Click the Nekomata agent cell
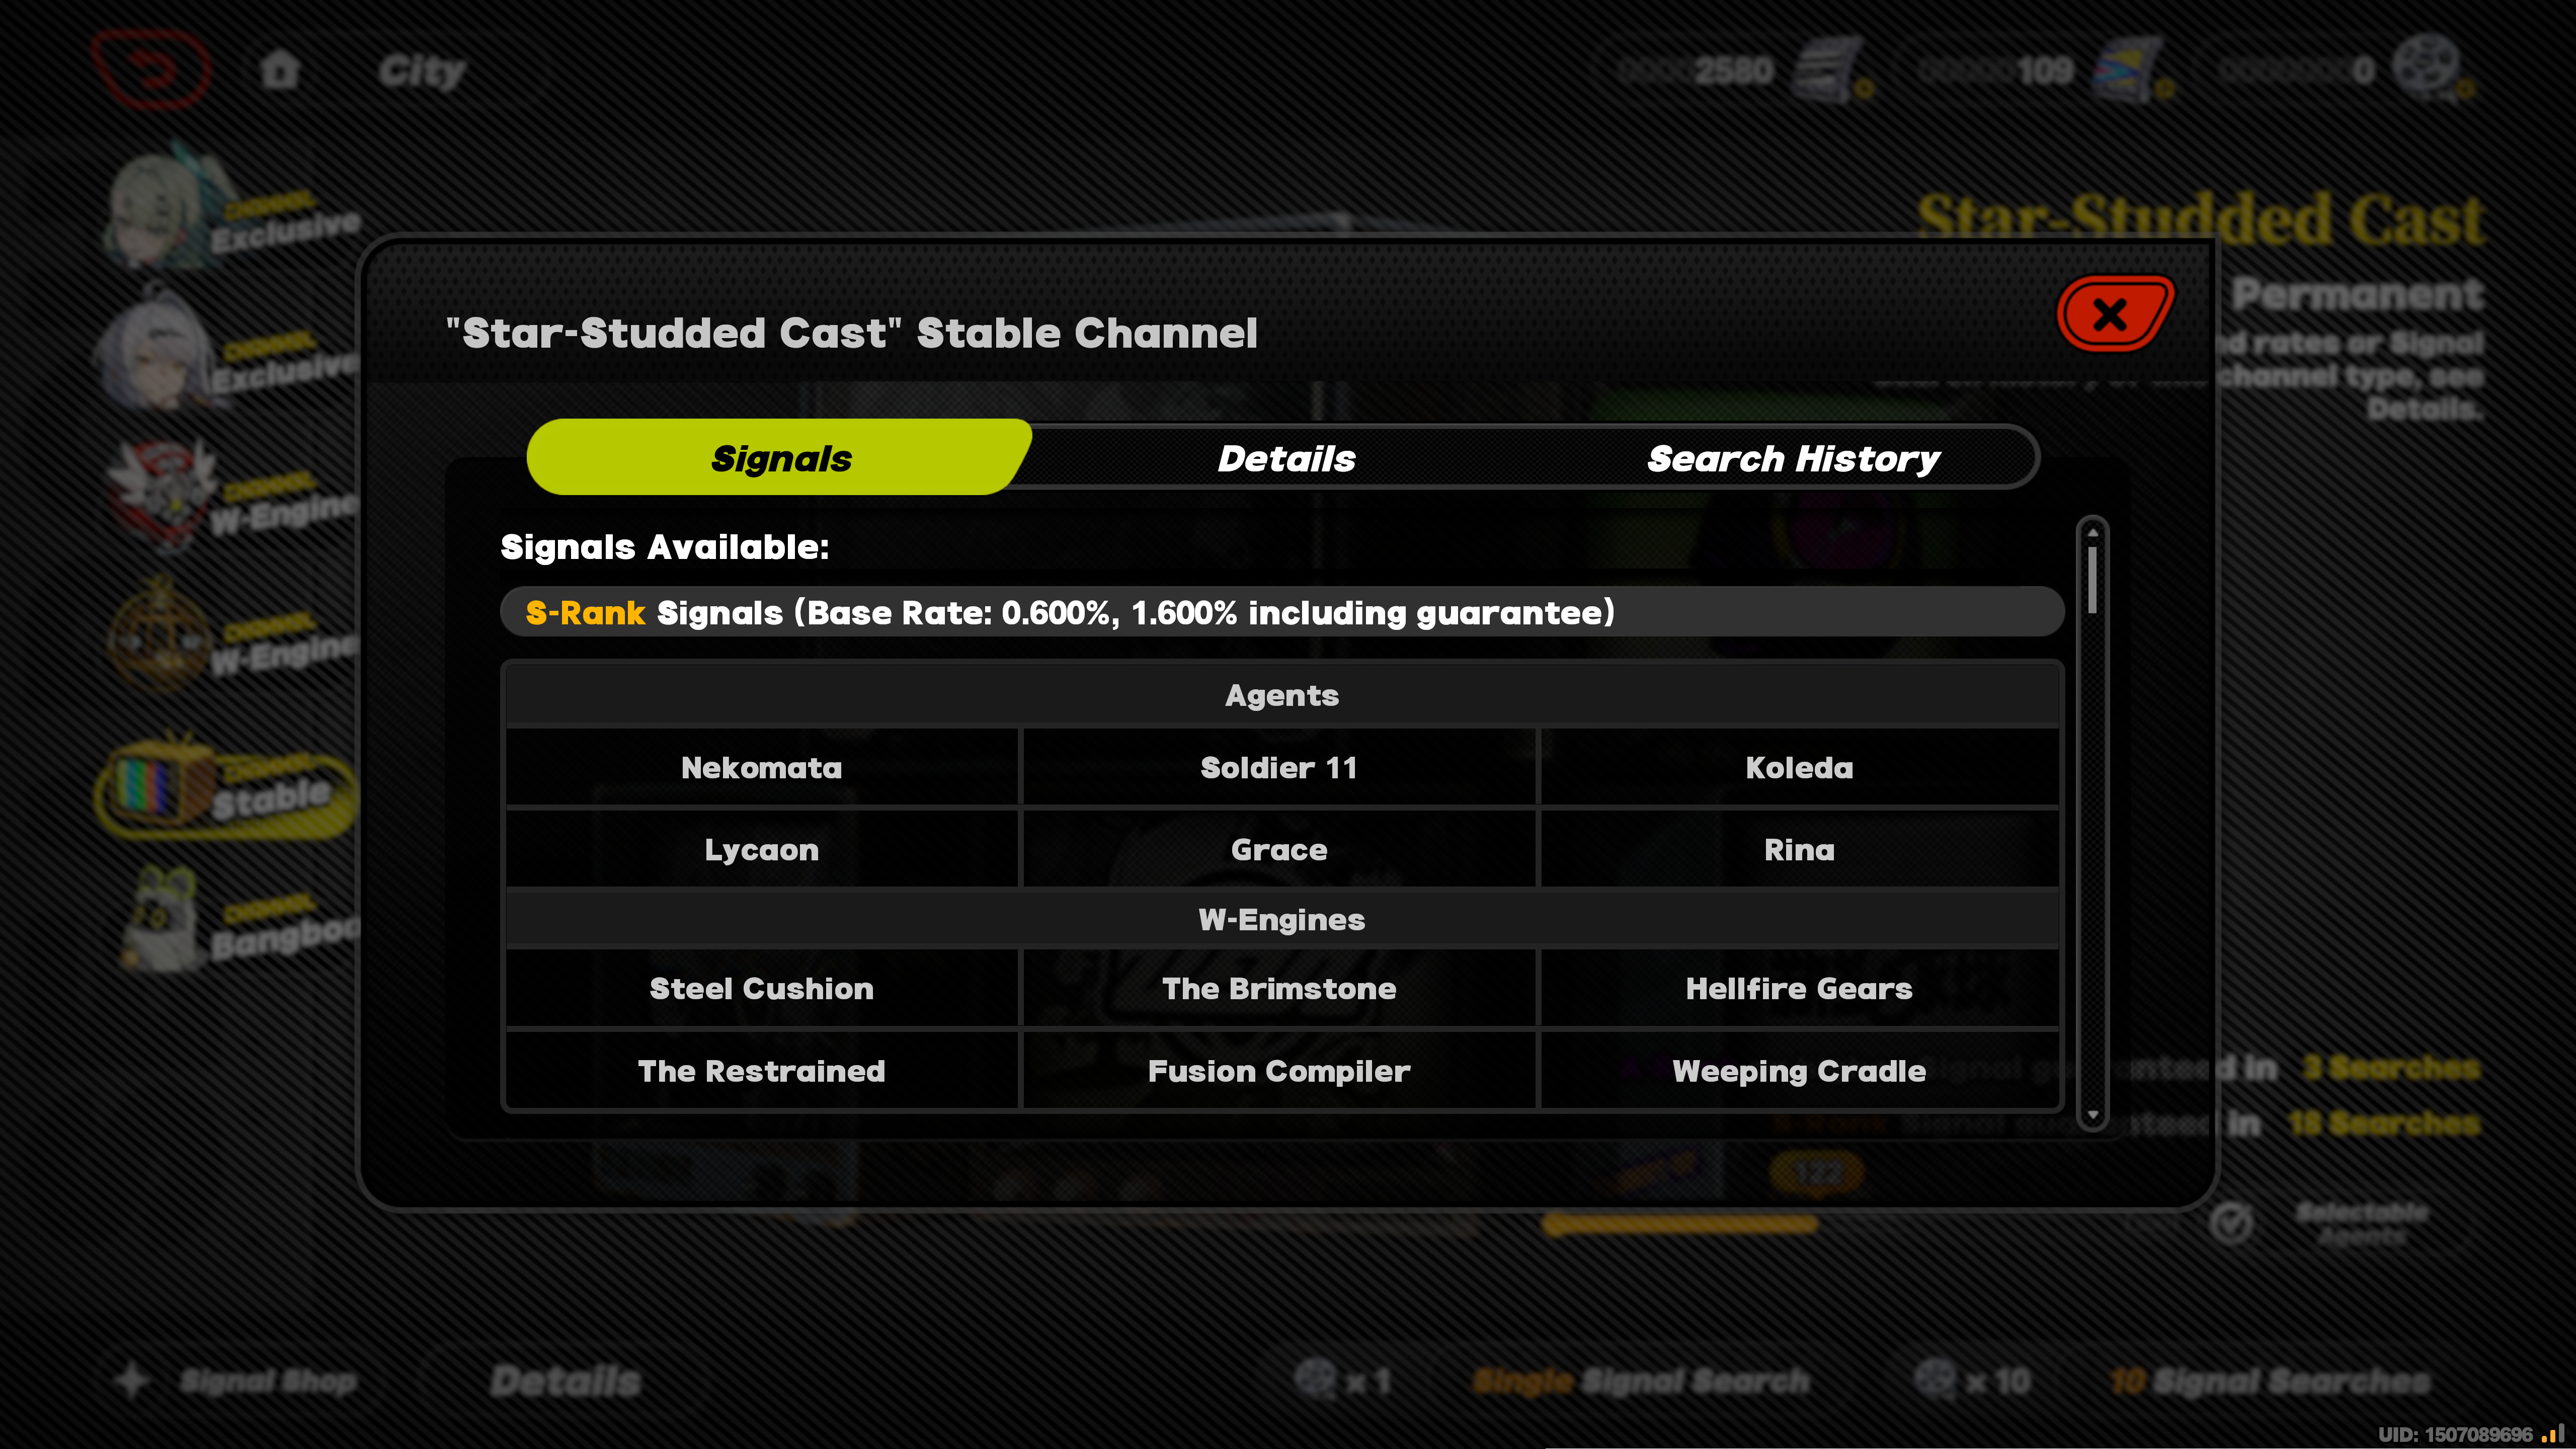 [761, 767]
